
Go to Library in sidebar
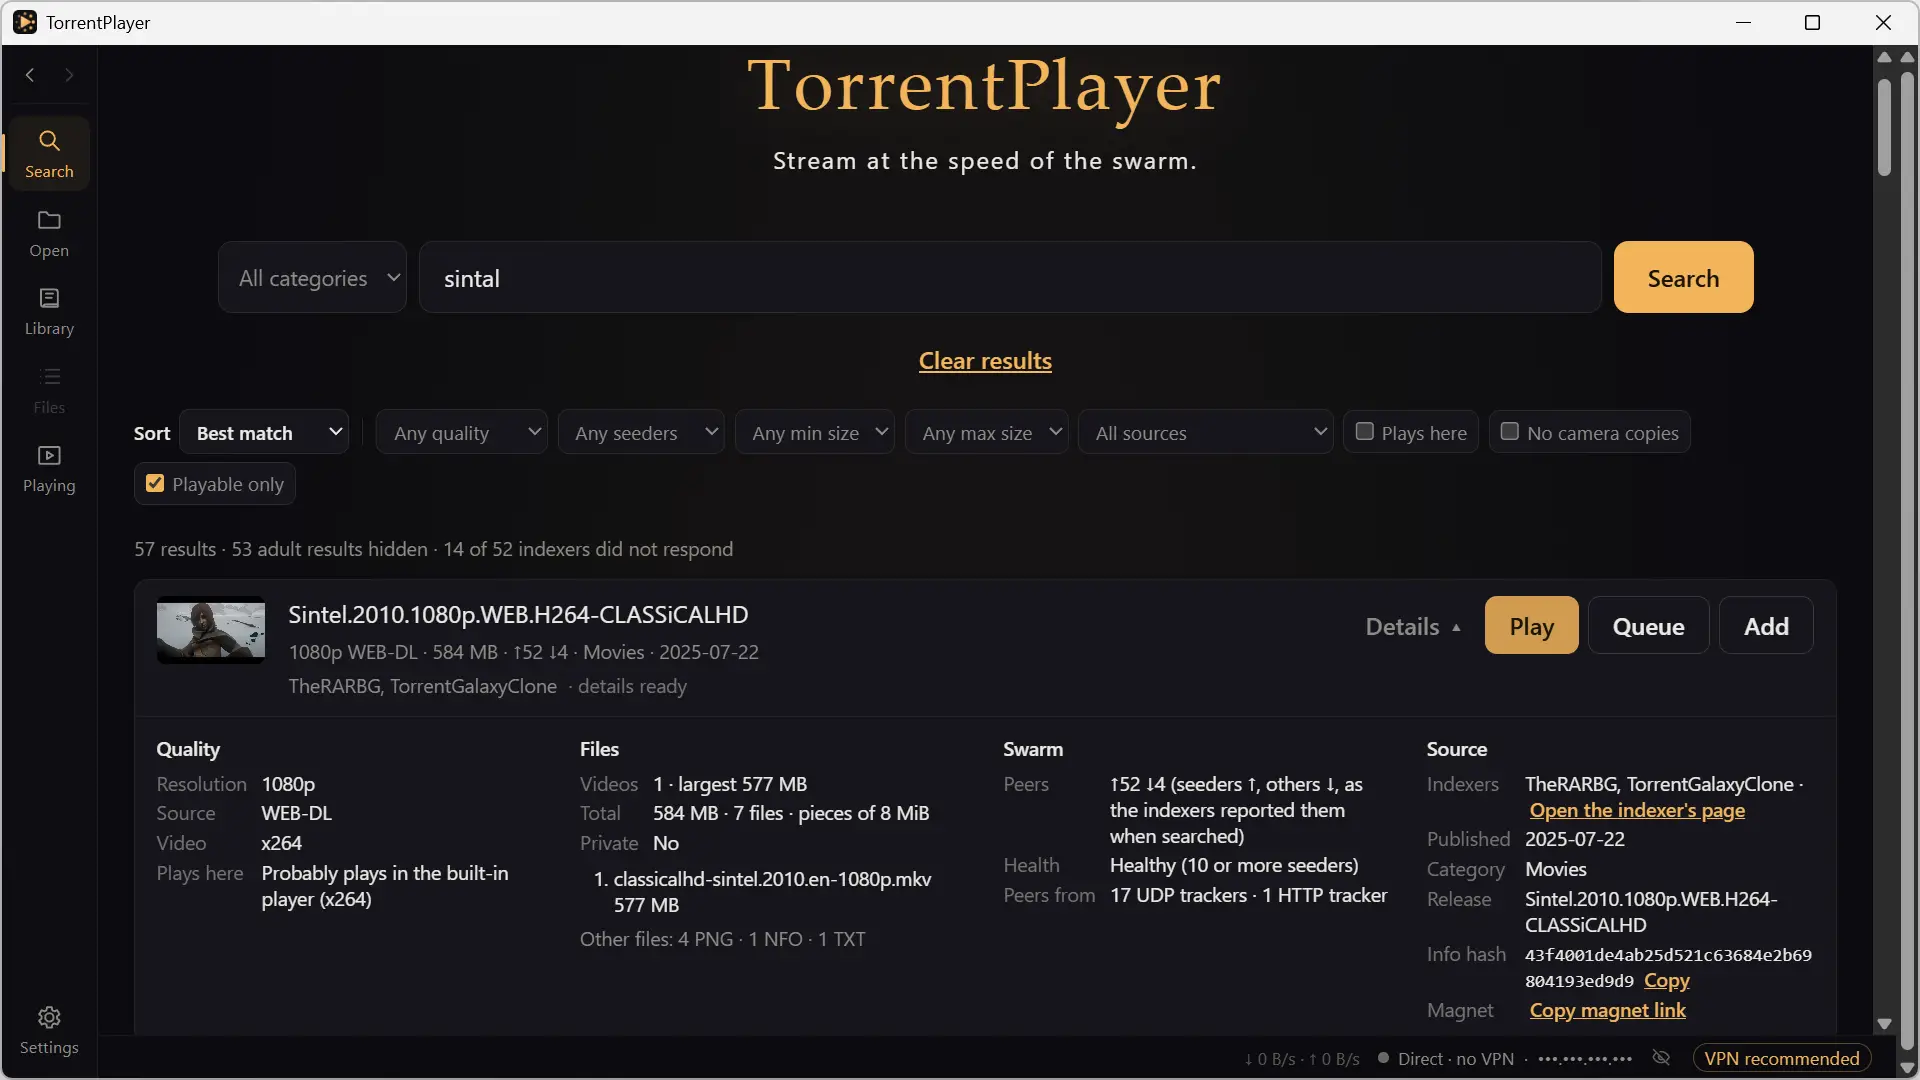coord(49,312)
